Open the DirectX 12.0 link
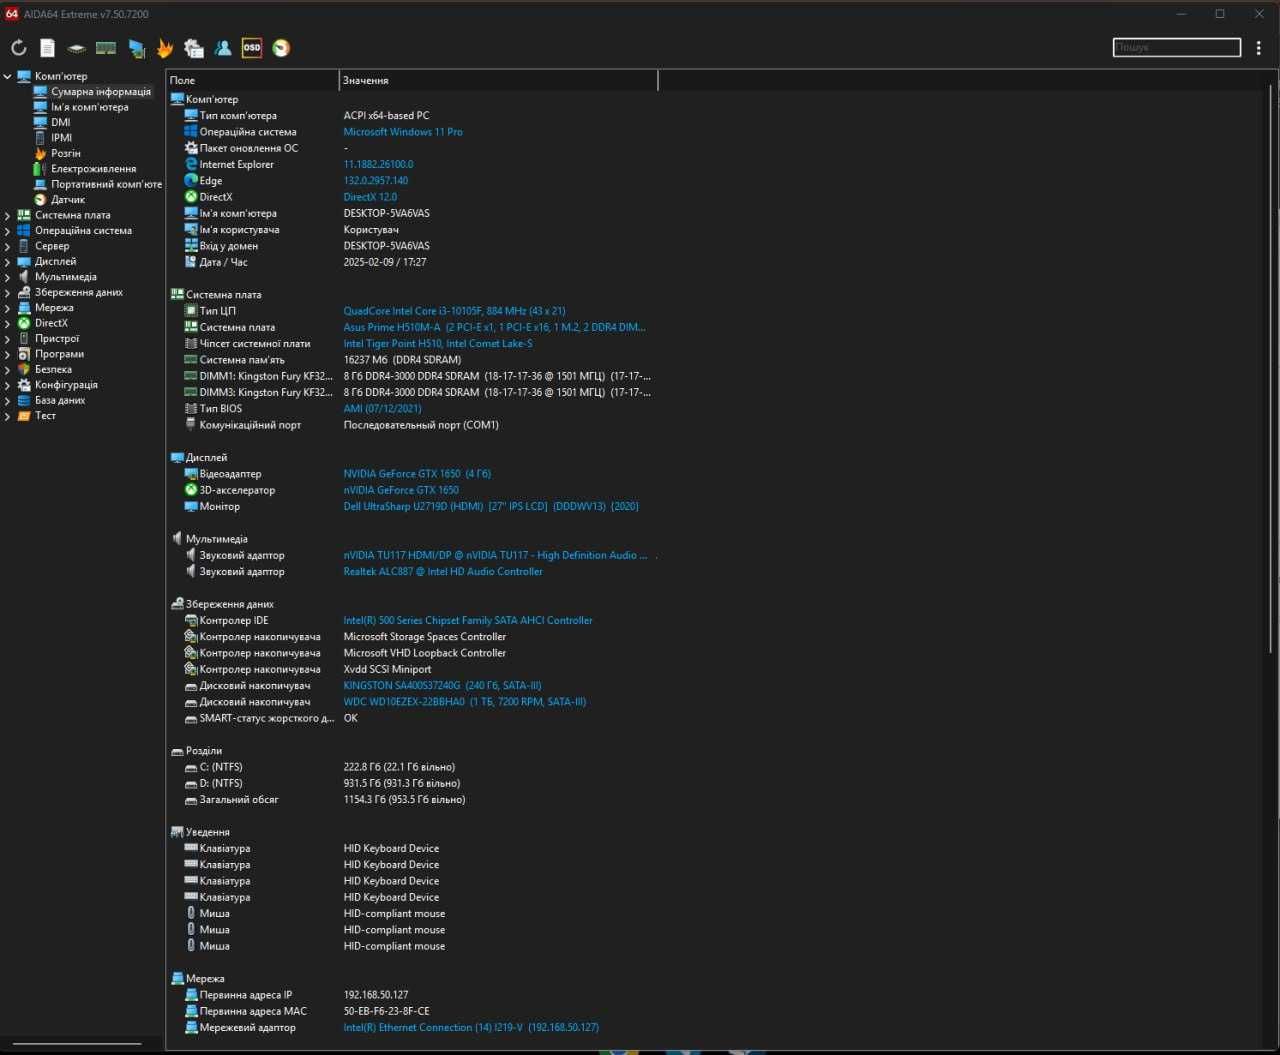This screenshot has height=1055, width=1280. click(x=370, y=197)
